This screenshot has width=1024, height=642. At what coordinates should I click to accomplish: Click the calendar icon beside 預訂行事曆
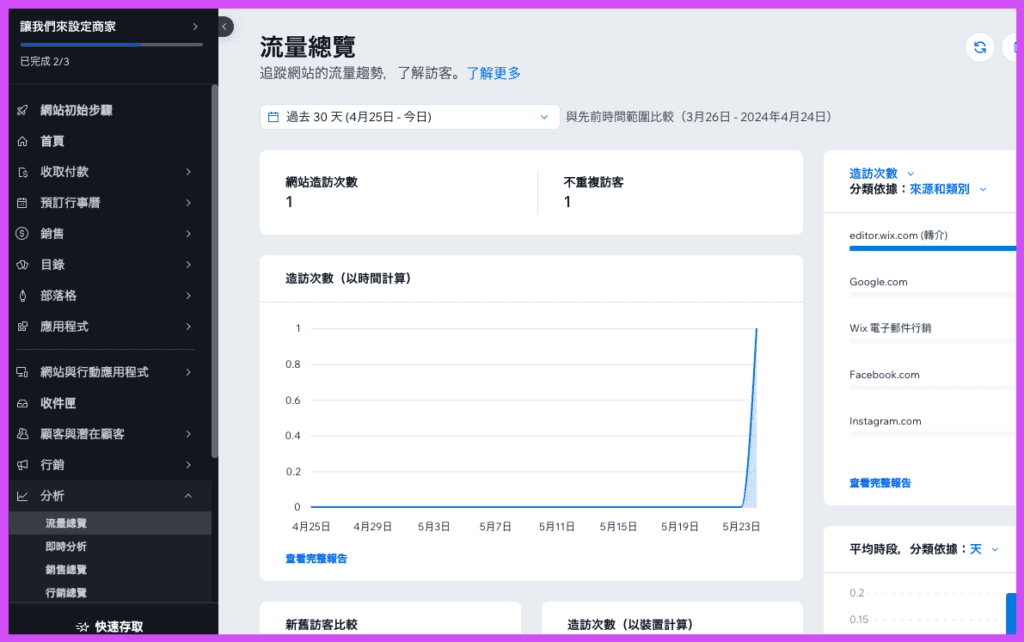(22, 203)
